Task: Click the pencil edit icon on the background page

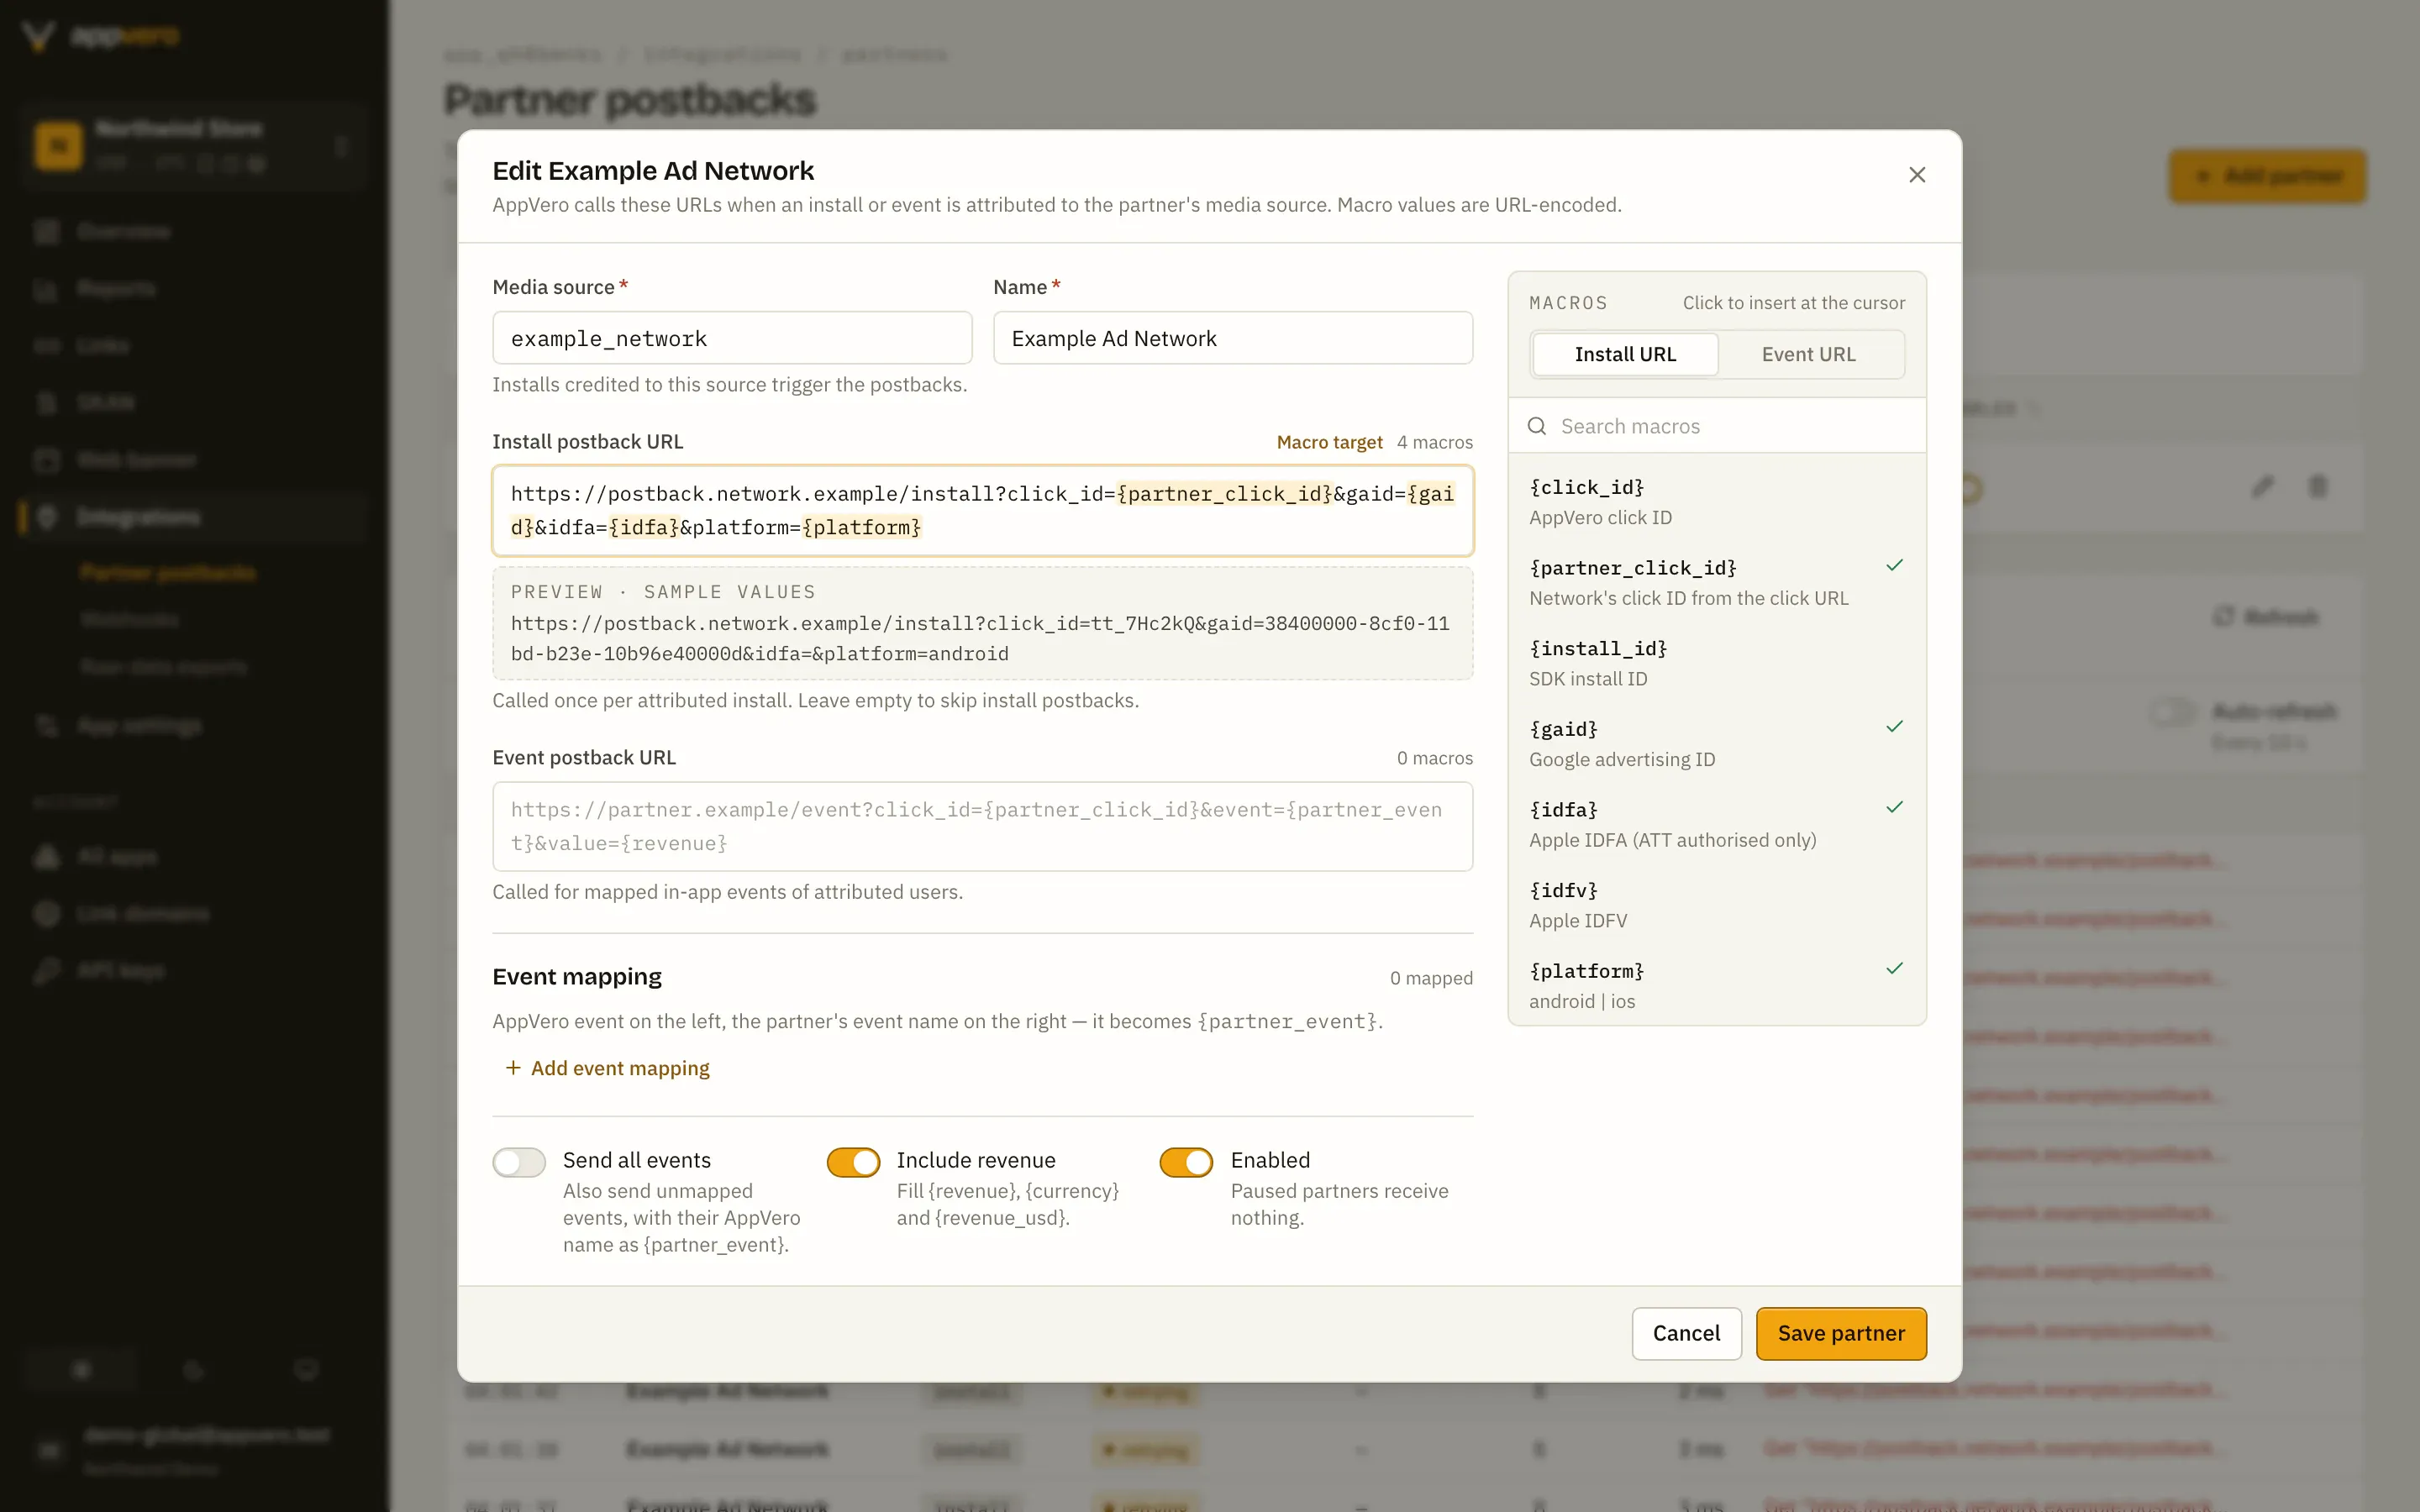Action: tap(2262, 487)
